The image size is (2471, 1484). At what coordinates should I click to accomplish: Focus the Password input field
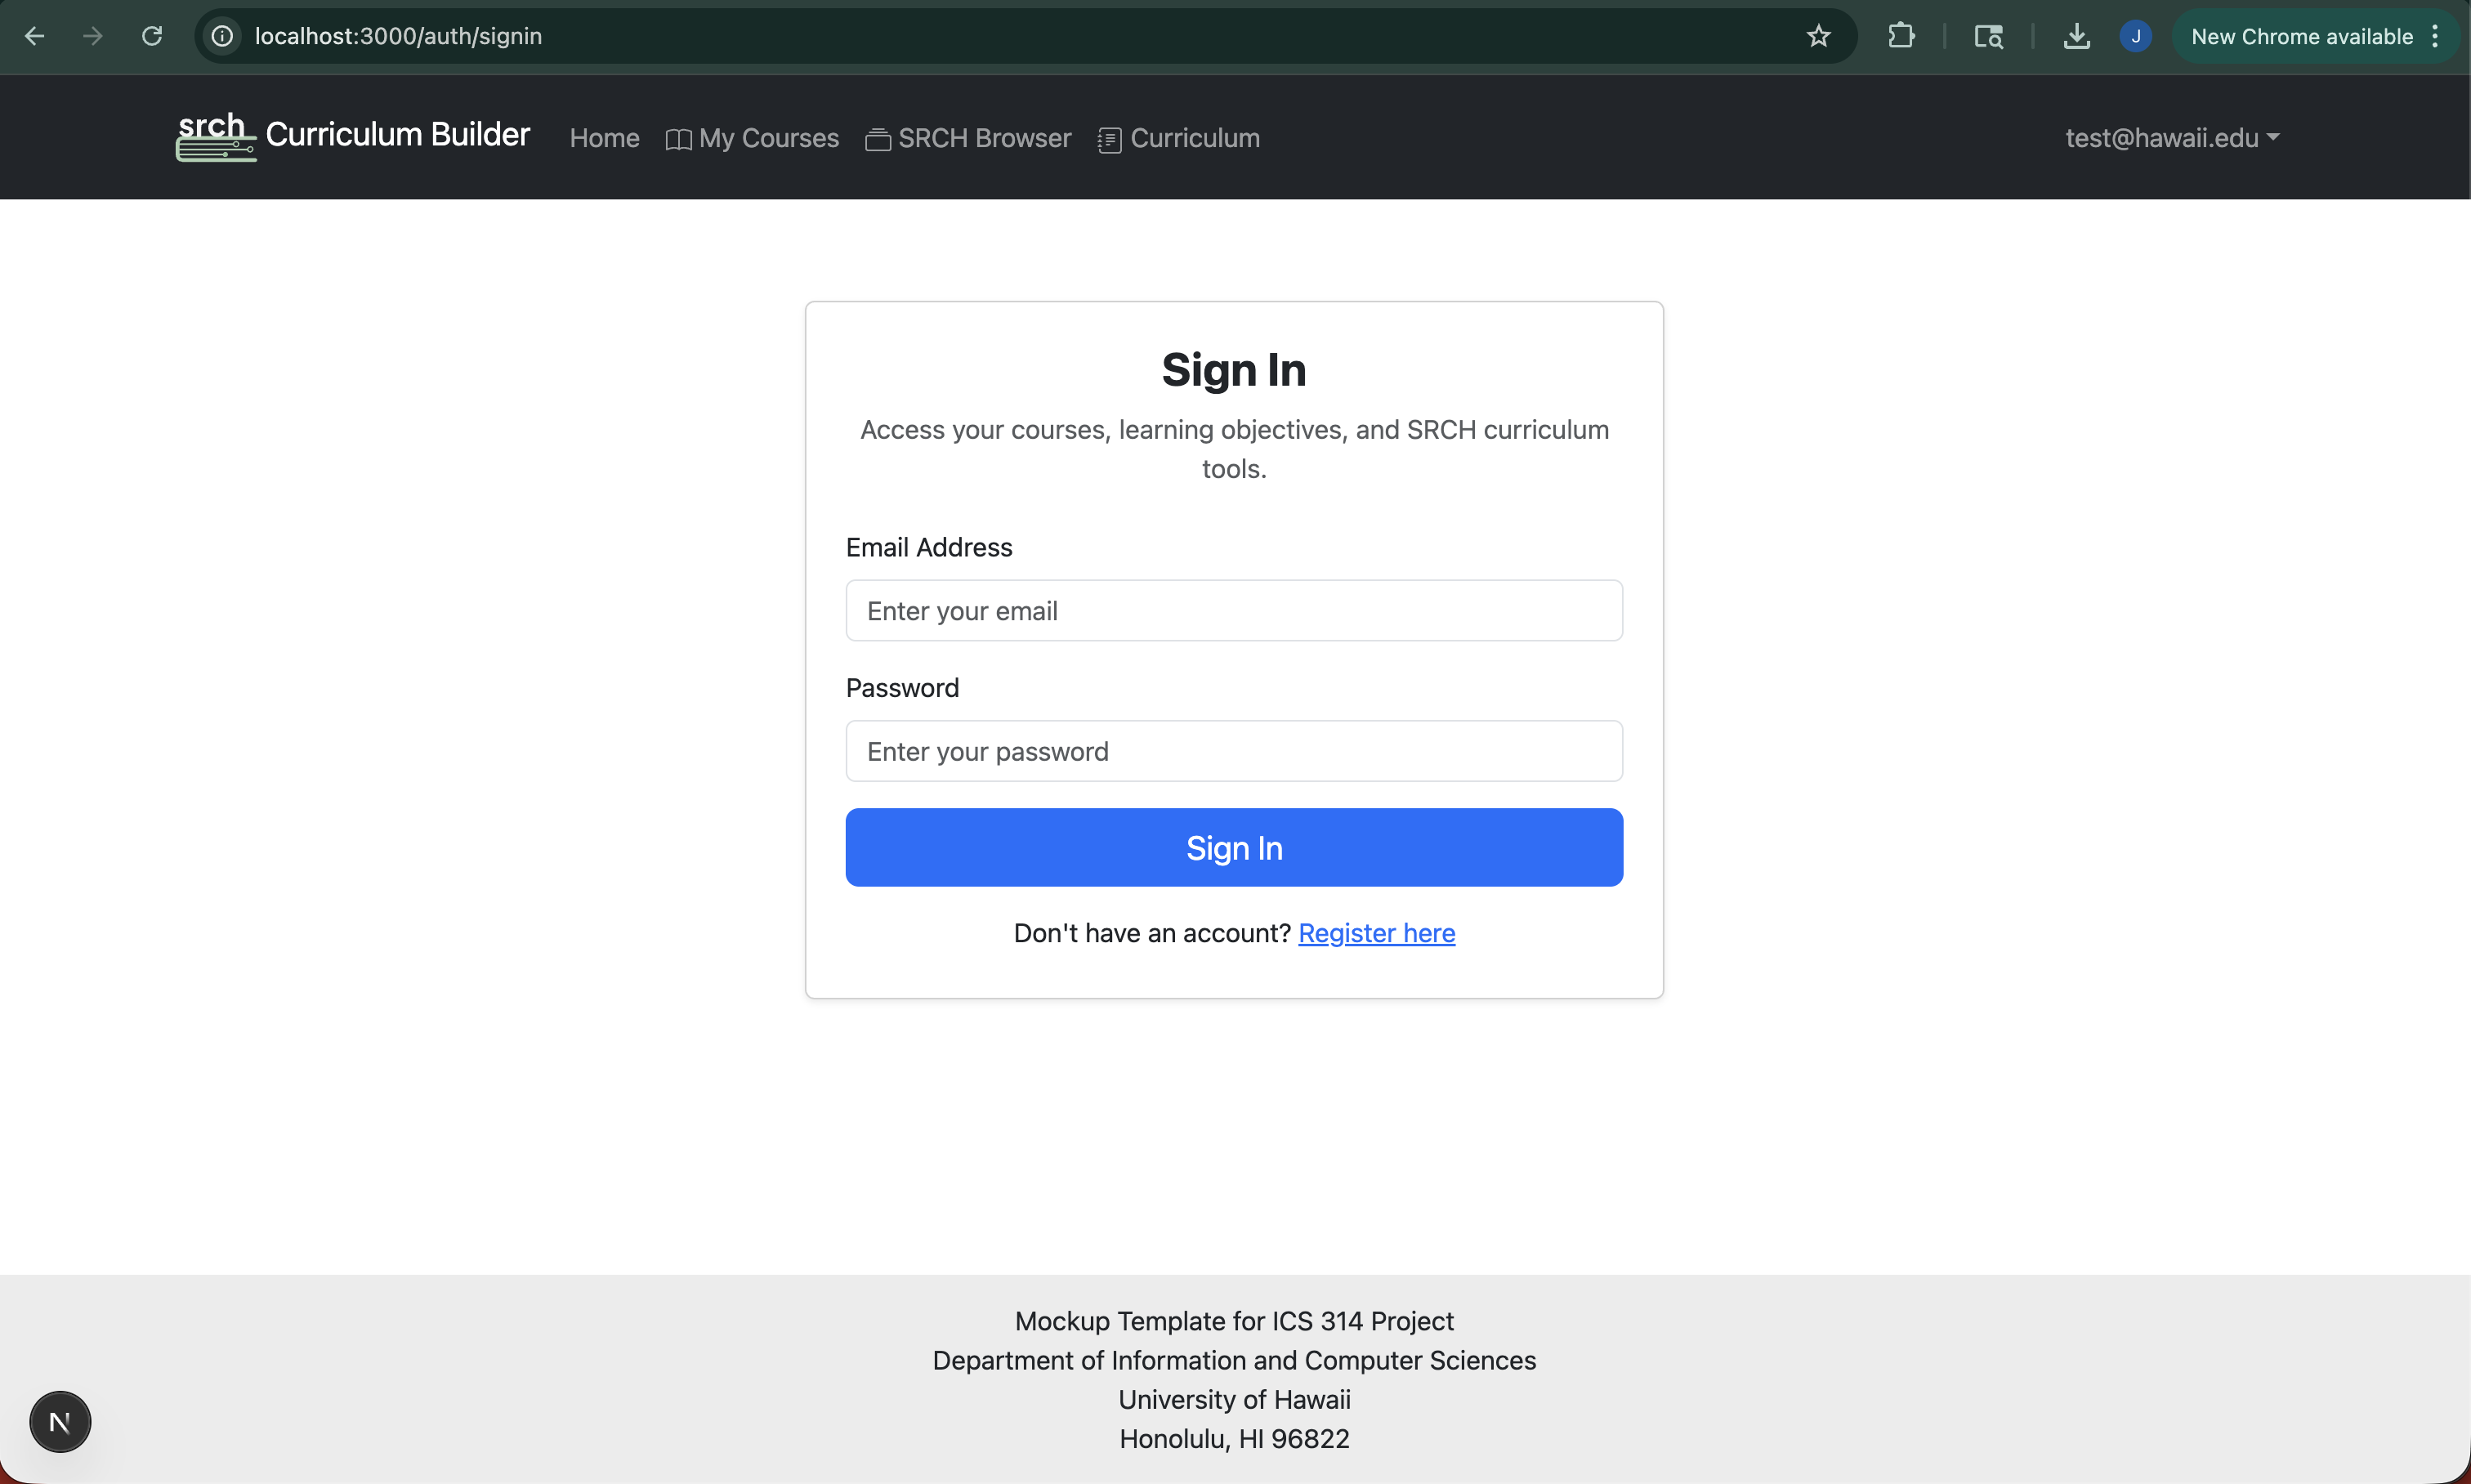(x=1233, y=751)
